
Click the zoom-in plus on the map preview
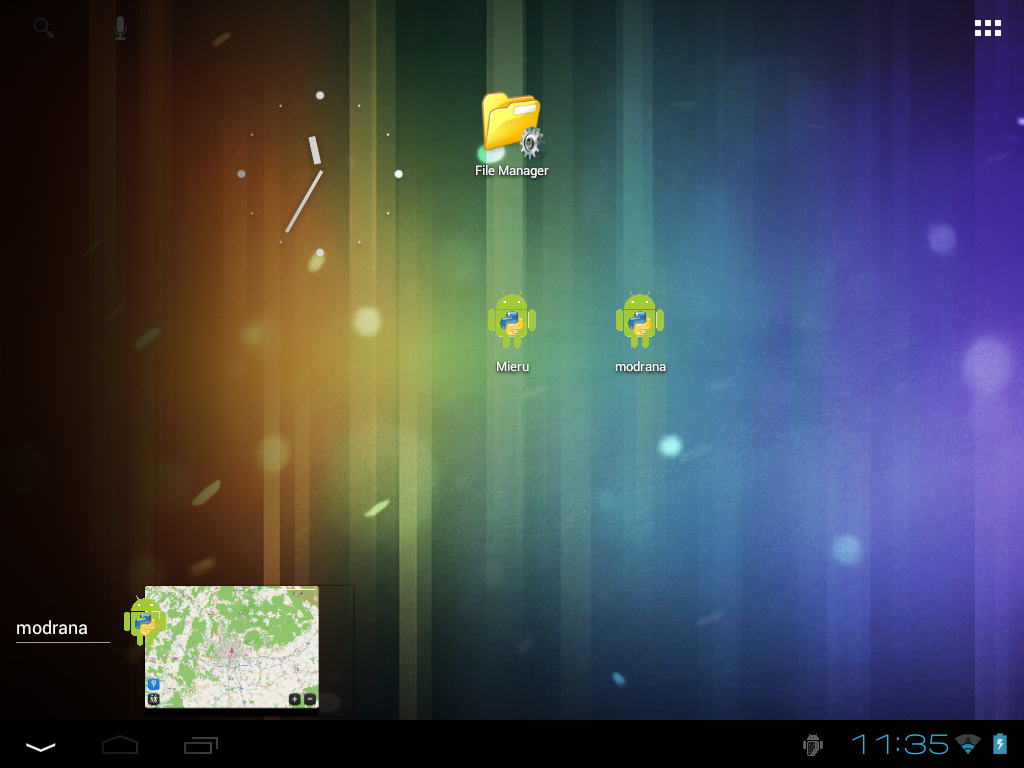(x=294, y=699)
